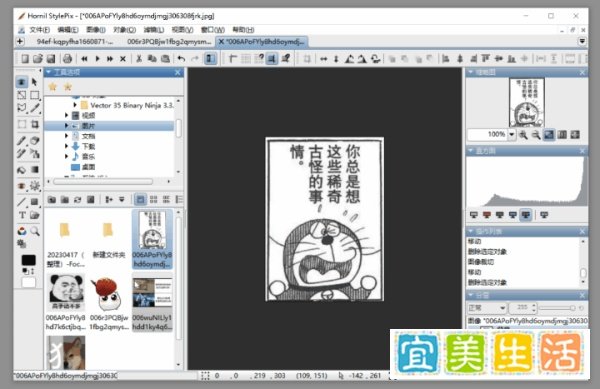Open the 窗口(W) menu
The height and width of the screenshot is (389, 600).
tap(213, 30)
